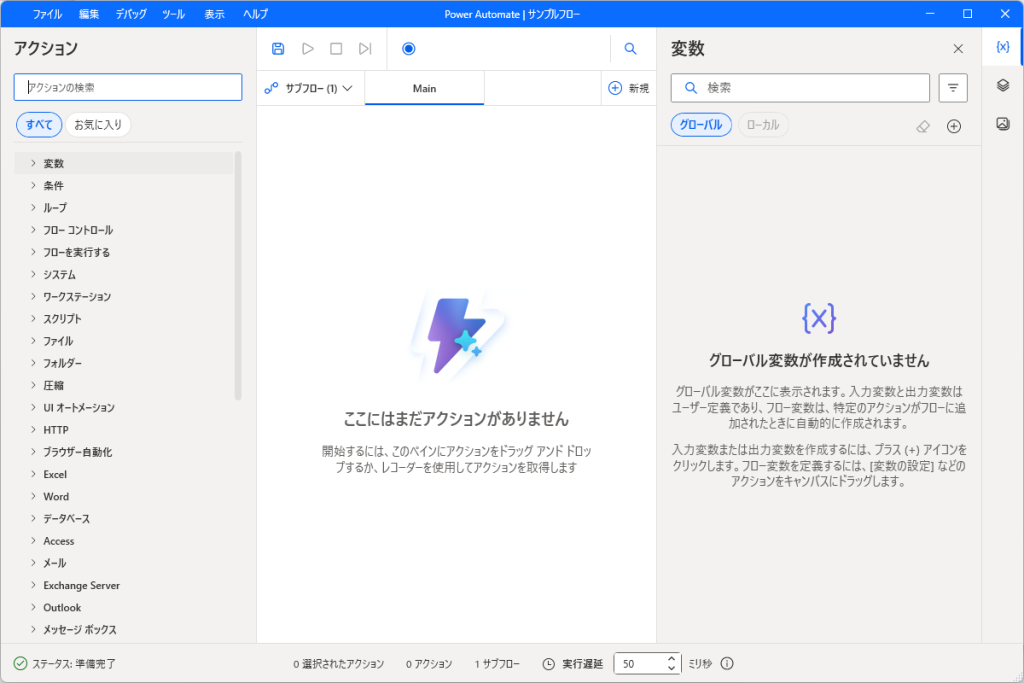Image resolution: width=1024 pixels, height=683 pixels.
Task: Open the サブフロー dropdown
Action: coord(310,88)
